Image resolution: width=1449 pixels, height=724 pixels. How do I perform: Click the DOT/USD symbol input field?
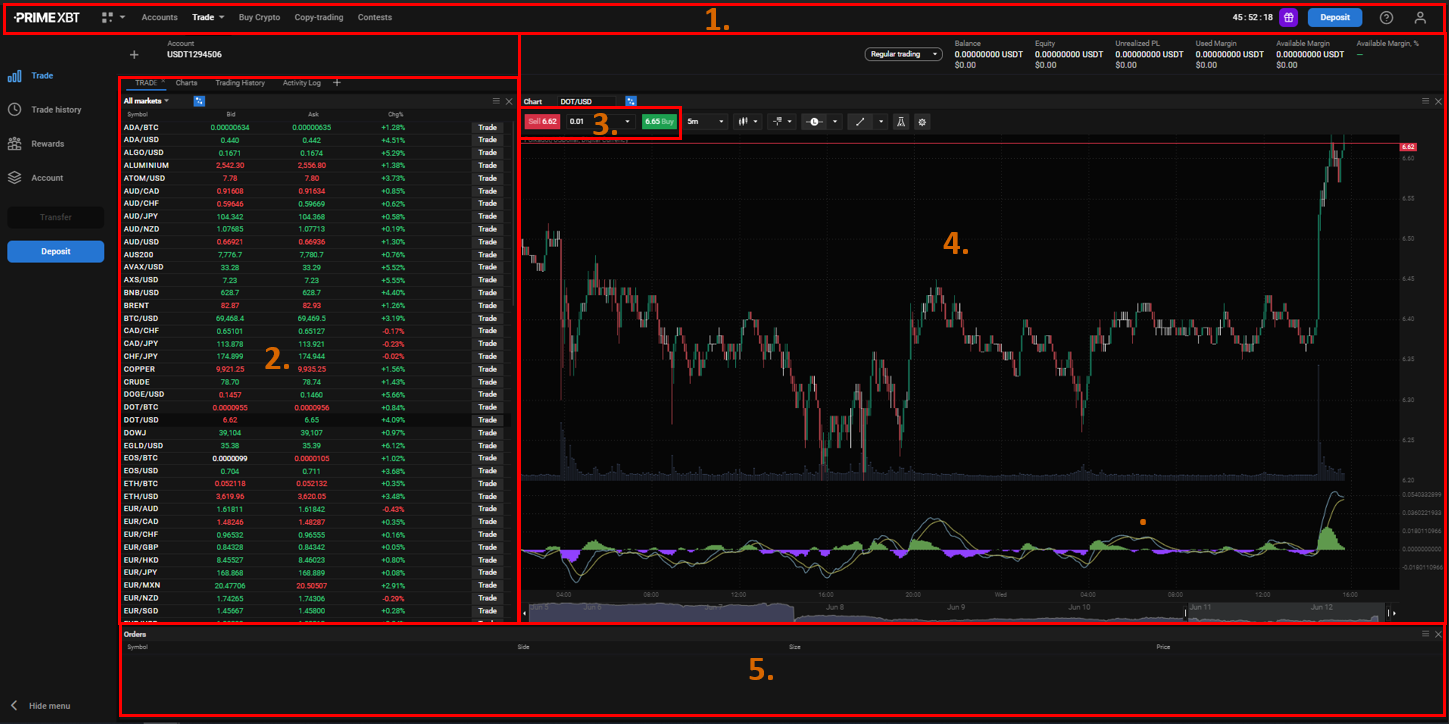tap(587, 101)
